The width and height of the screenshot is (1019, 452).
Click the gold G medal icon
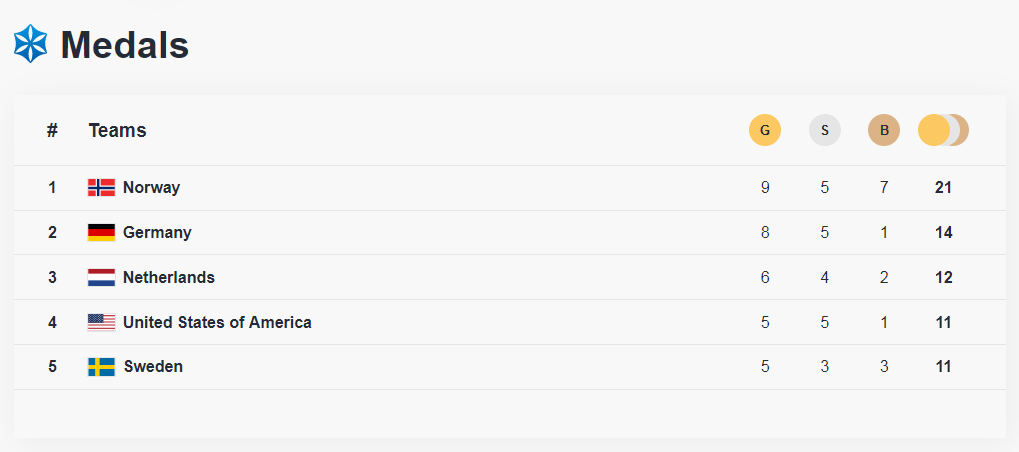[x=765, y=130]
